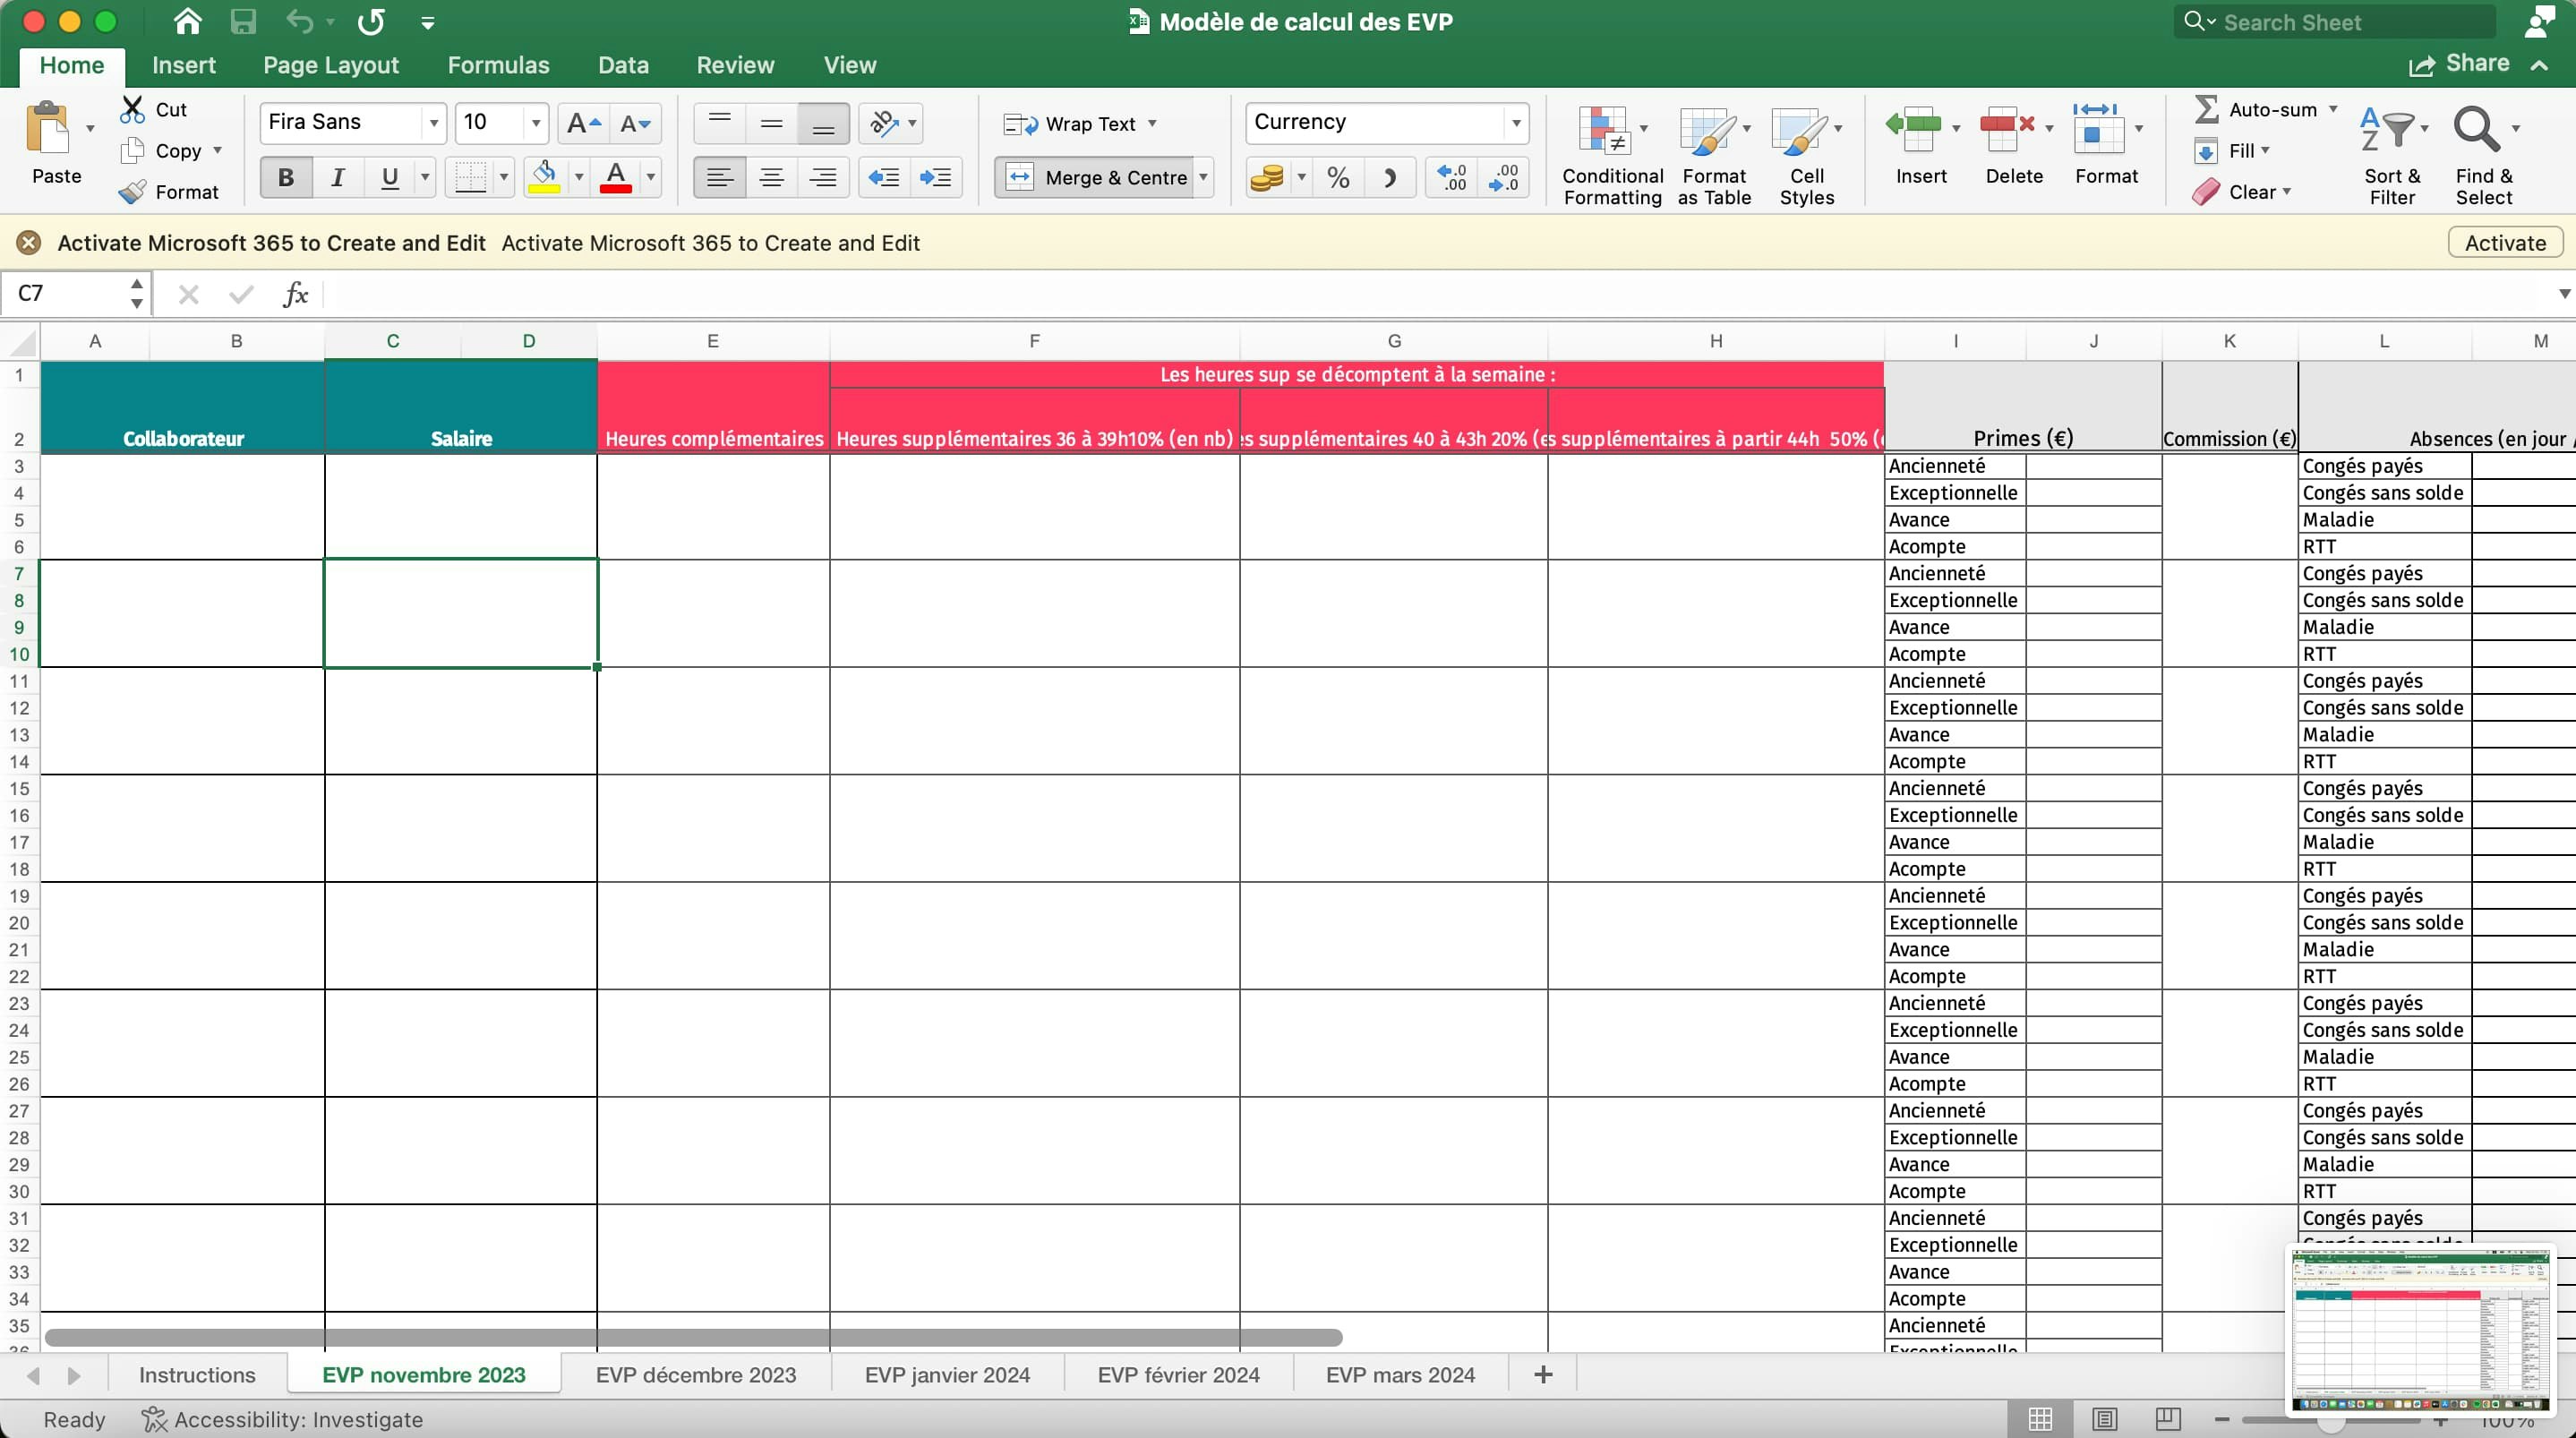This screenshot has height=1438, width=2576.
Task: Open the Home ribbon tab
Action: (x=71, y=64)
